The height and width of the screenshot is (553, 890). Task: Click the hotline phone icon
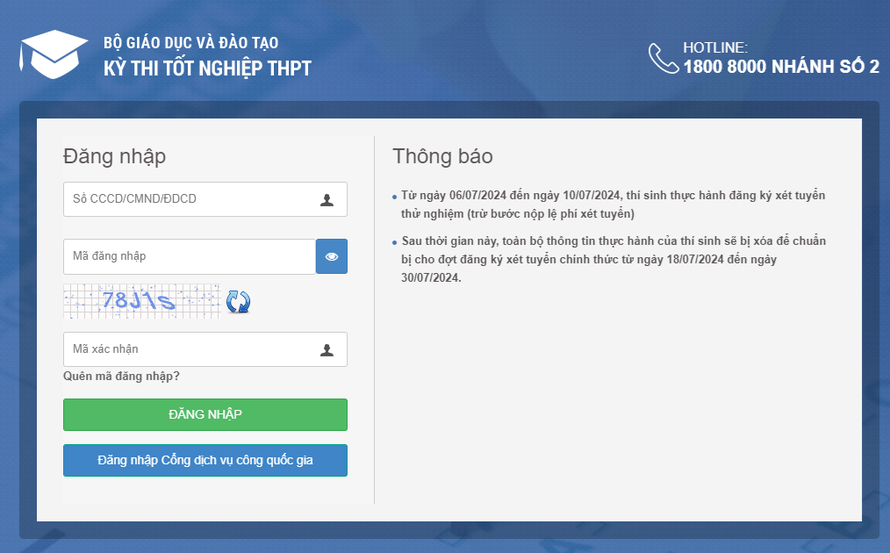pyautogui.click(x=662, y=58)
